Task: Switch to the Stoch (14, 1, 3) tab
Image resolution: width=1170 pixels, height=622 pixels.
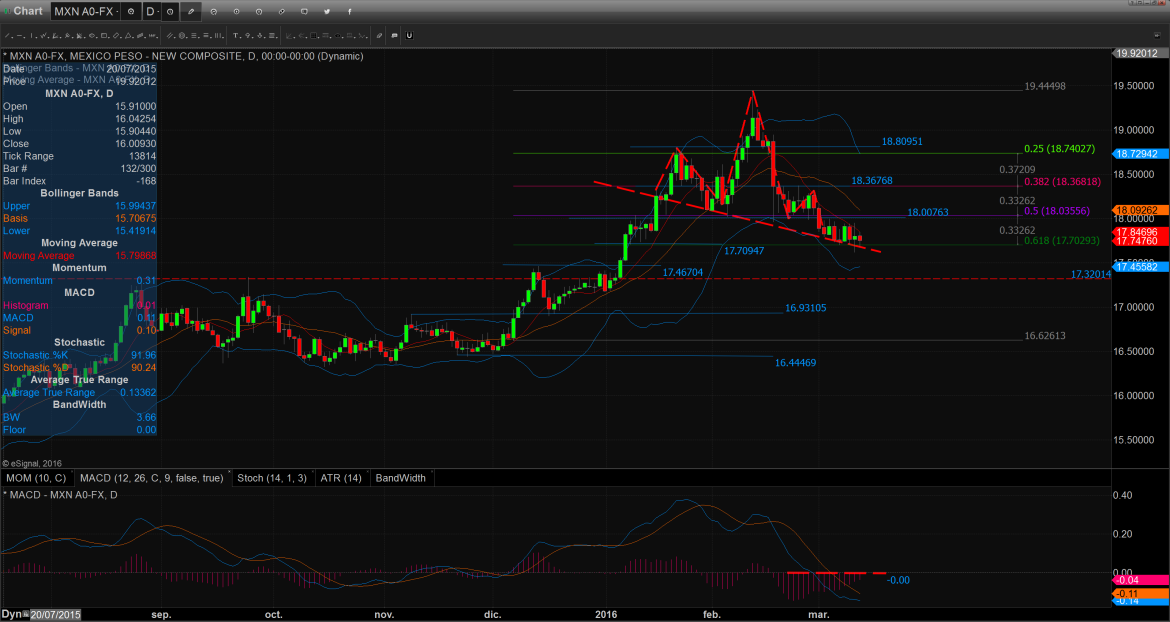Action: coord(272,478)
